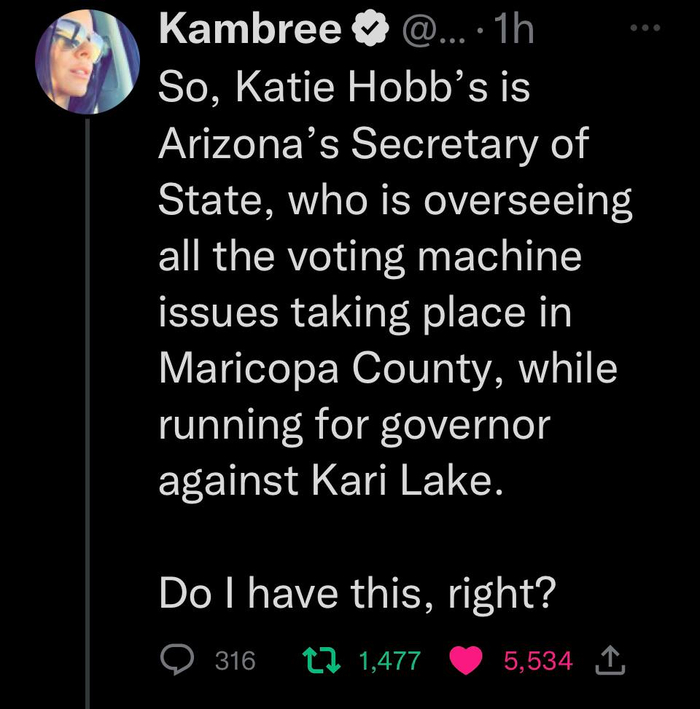
Task: Click the 1,477 retweet count
Action: [389, 660]
